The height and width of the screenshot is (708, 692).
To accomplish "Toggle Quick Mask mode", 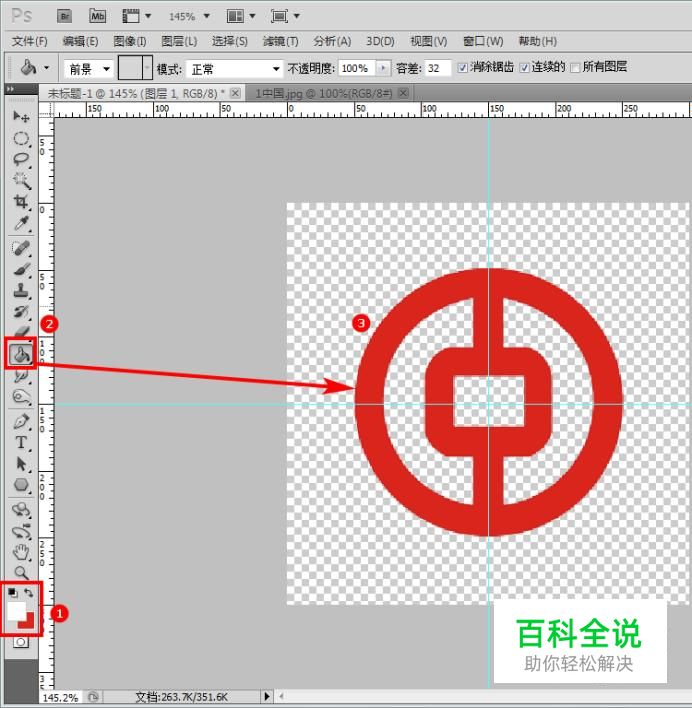I will [x=21, y=642].
